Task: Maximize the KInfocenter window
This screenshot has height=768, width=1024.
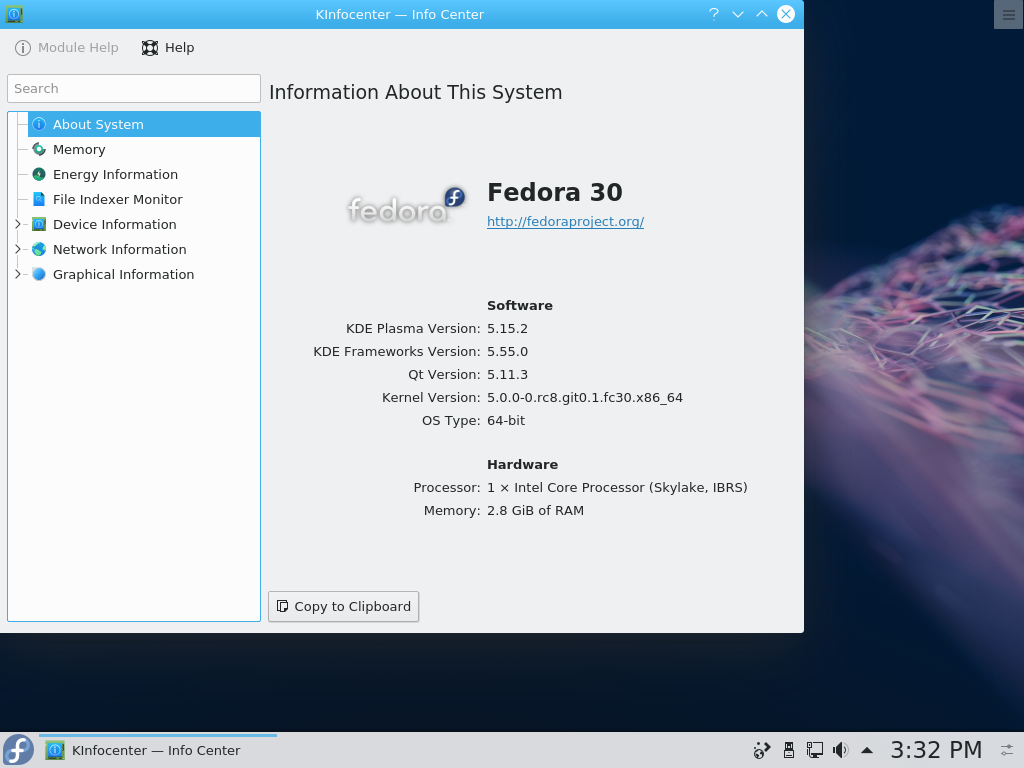Action: (x=762, y=14)
